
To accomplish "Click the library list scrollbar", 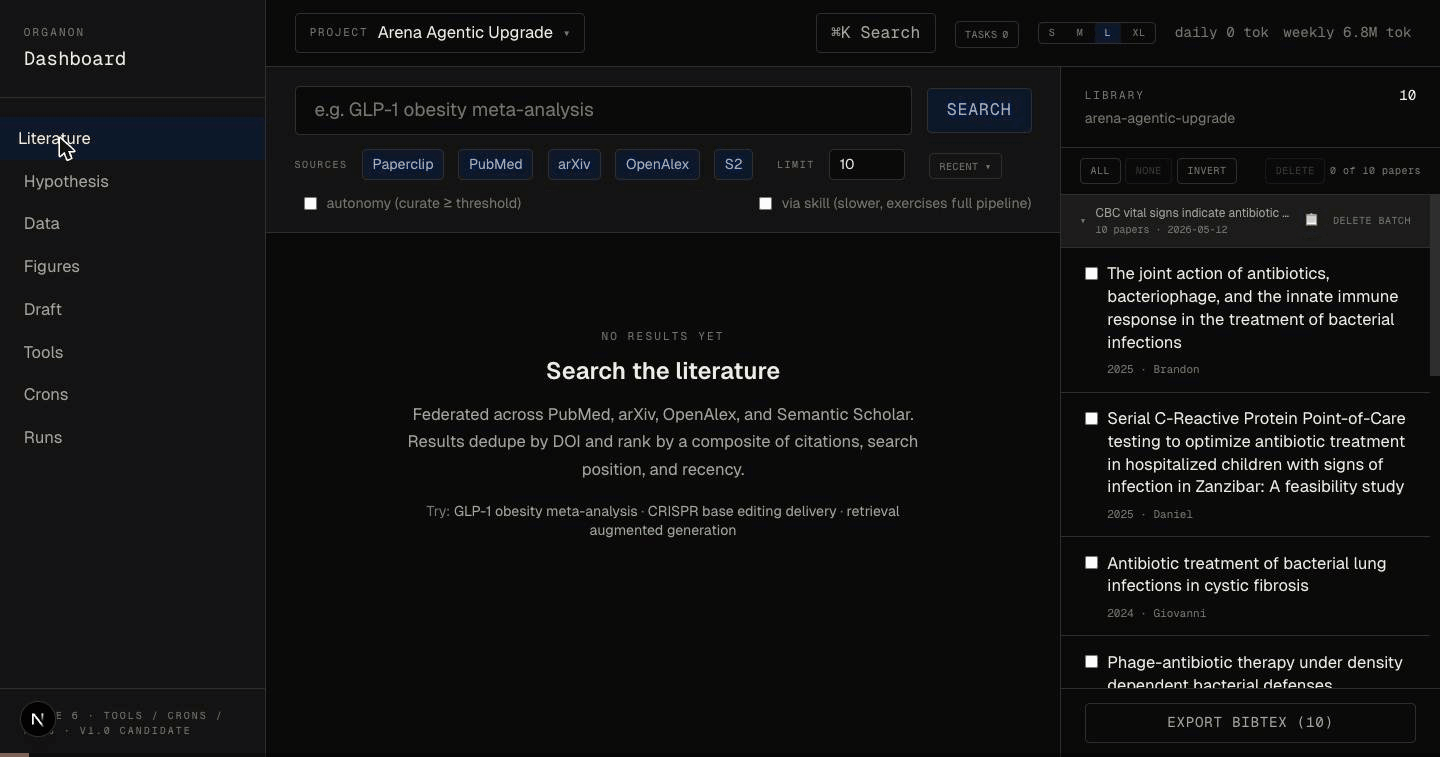I will click(x=1434, y=285).
